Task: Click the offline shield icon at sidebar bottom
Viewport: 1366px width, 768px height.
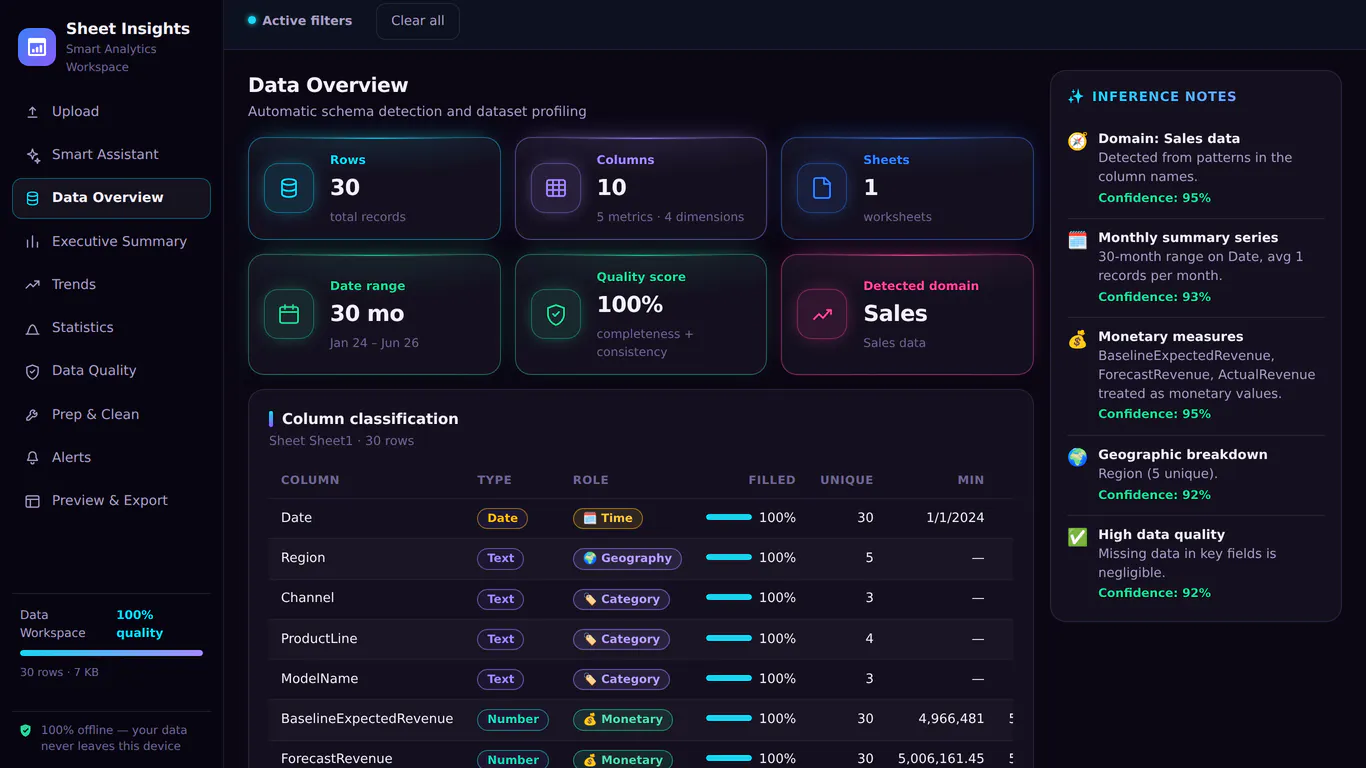Action: coord(26,731)
